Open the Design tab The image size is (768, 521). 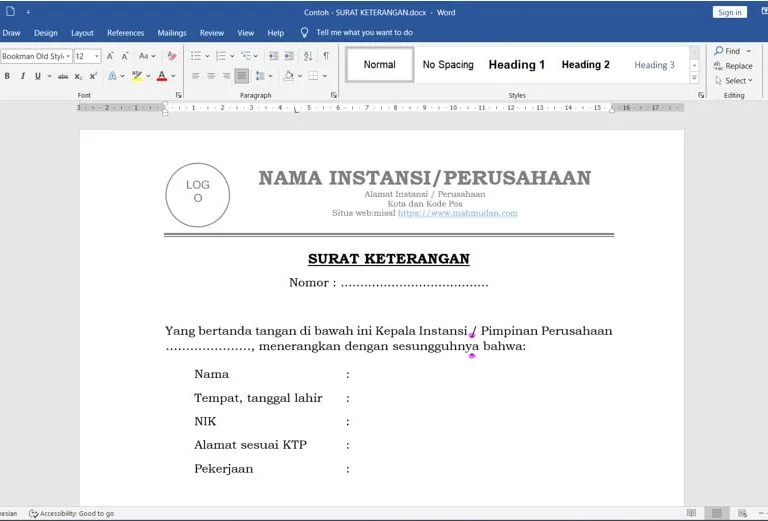[x=46, y=33]
